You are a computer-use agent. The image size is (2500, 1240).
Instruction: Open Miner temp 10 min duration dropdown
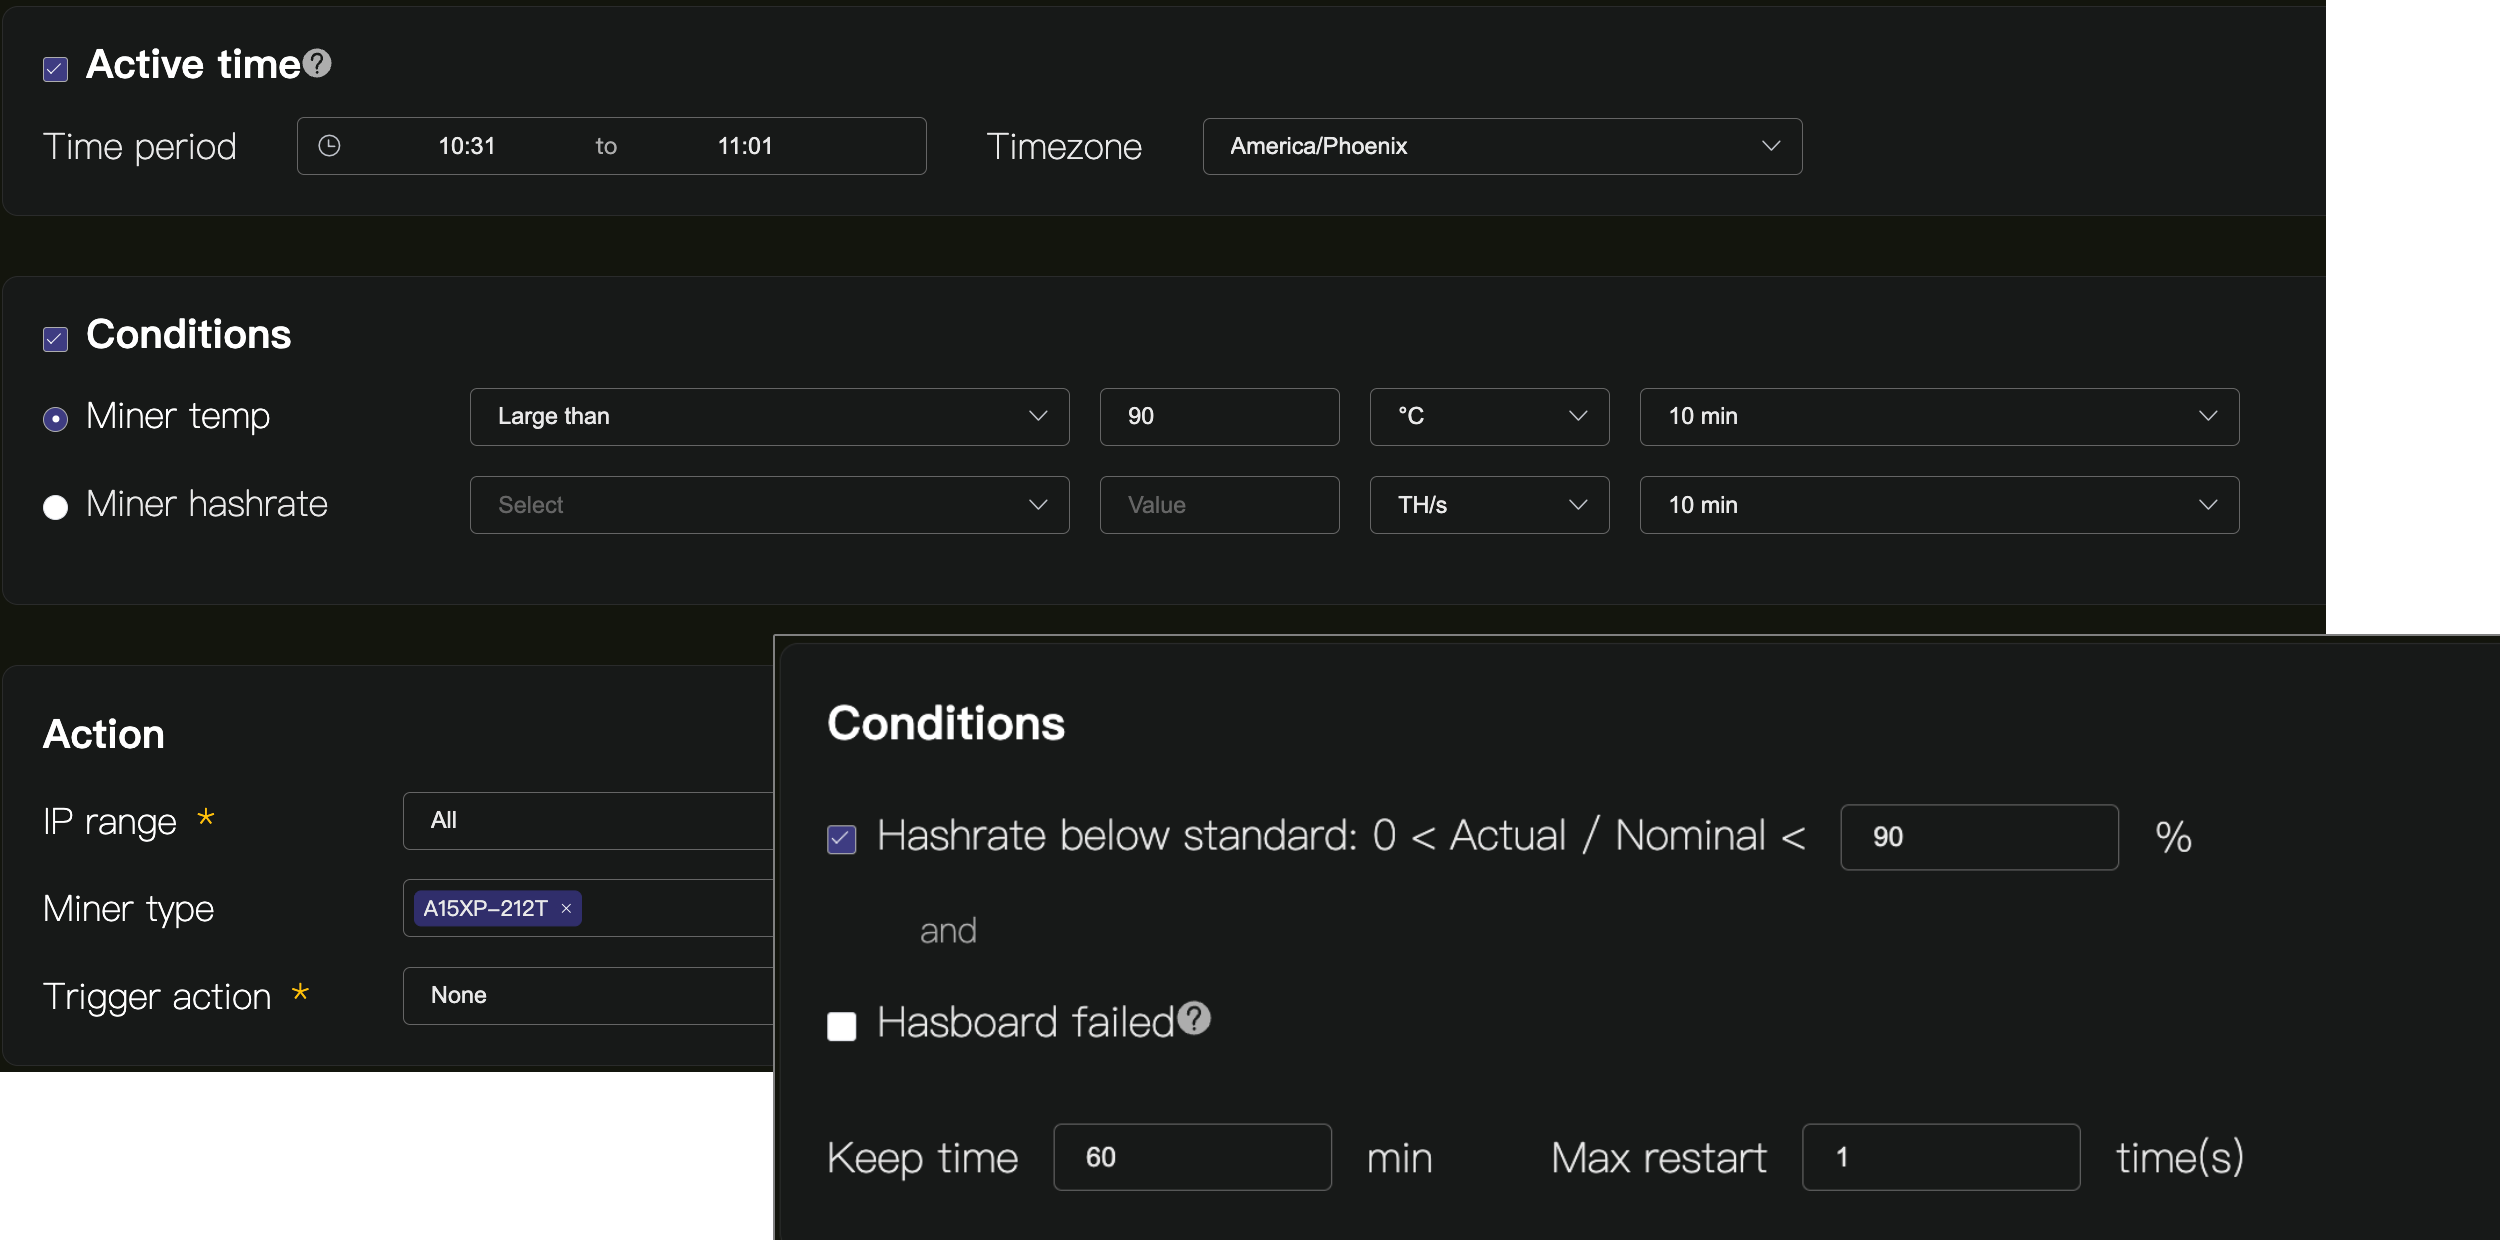1938,416
